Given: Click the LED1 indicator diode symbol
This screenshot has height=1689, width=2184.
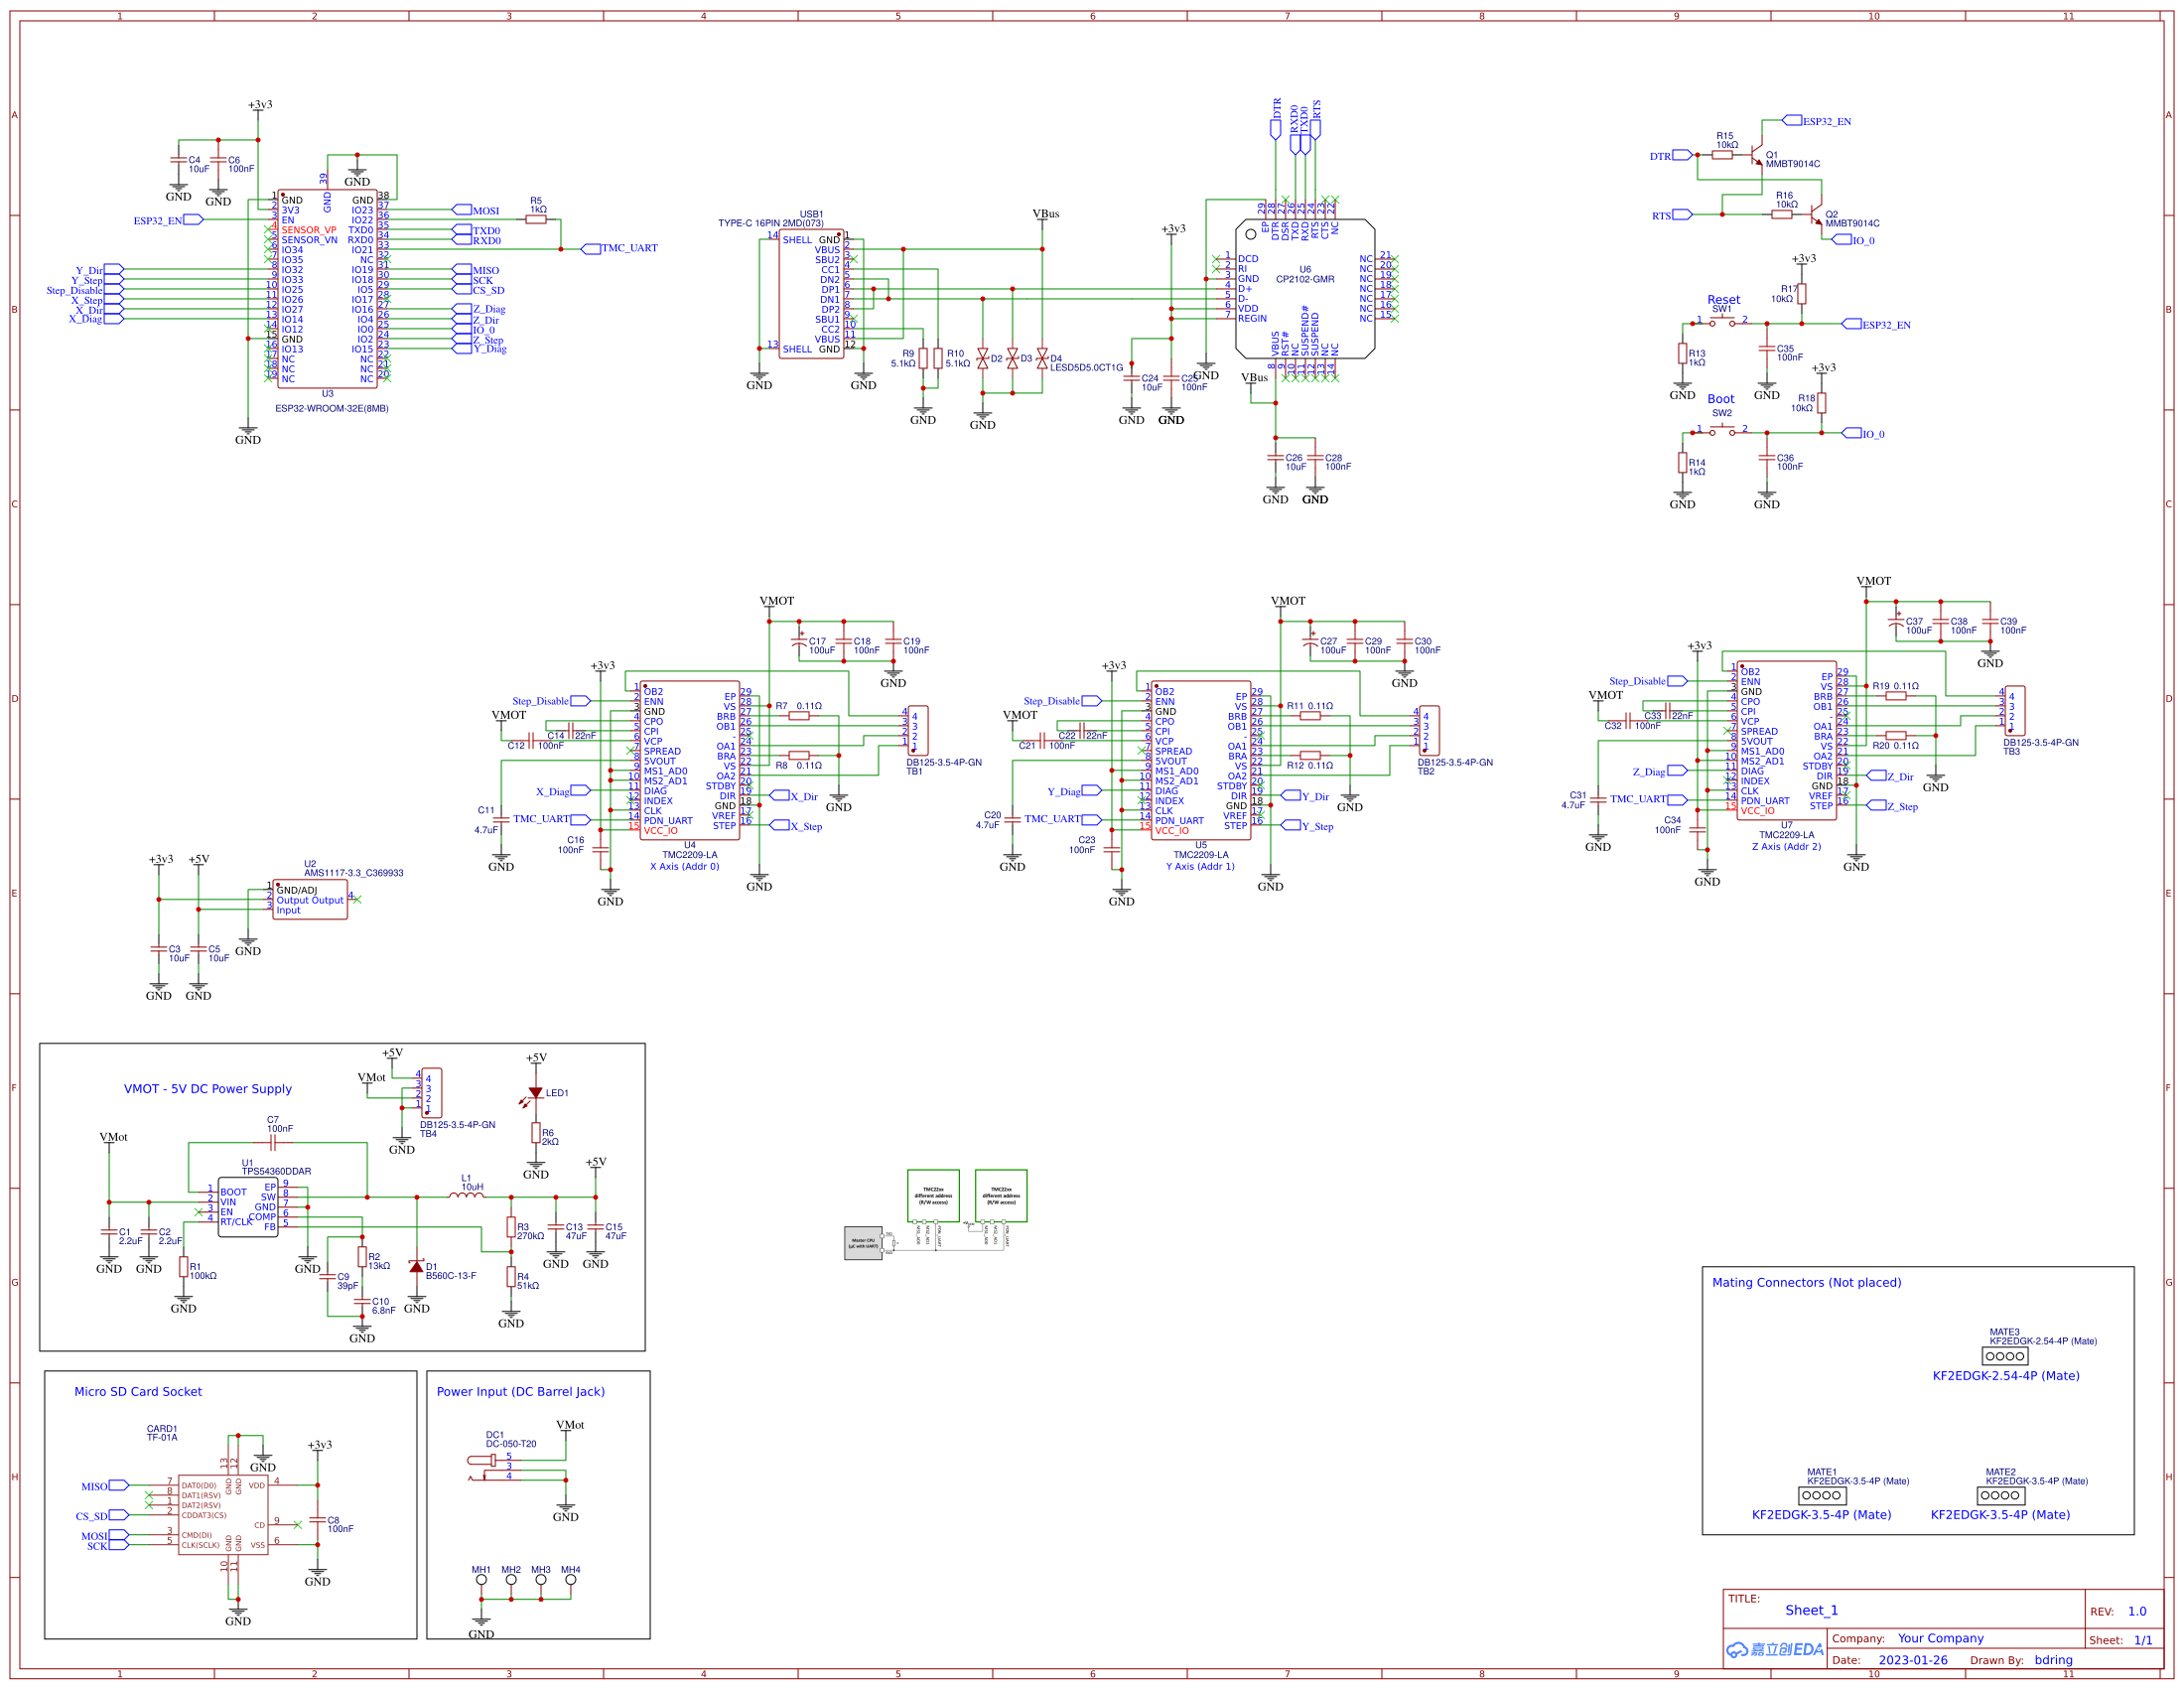Looking at the screenshot, I should pyautogui.click(x=537, y=1093).
